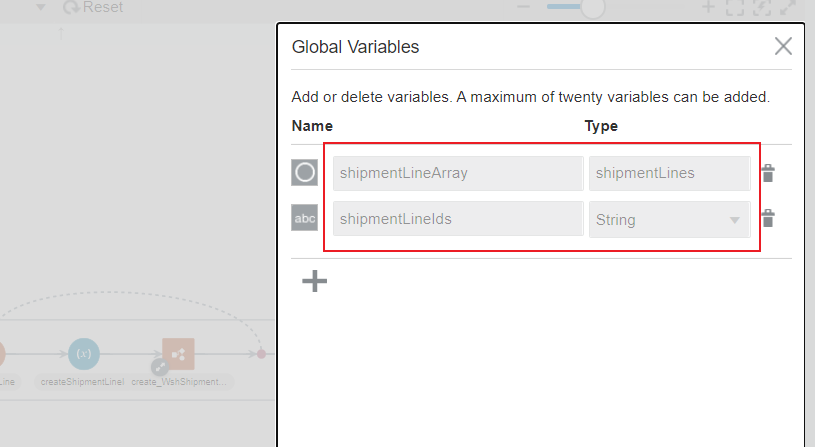Focus the shipmentLineIds name field
This screenshot has height=447, width=815.
(458, 219)
